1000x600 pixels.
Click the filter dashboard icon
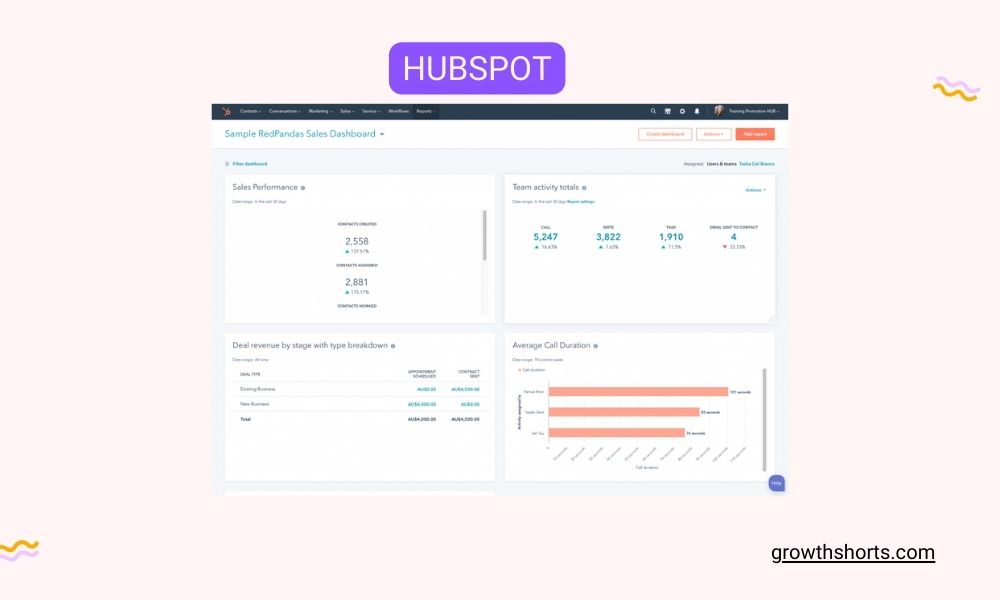(x=229, y=163)
